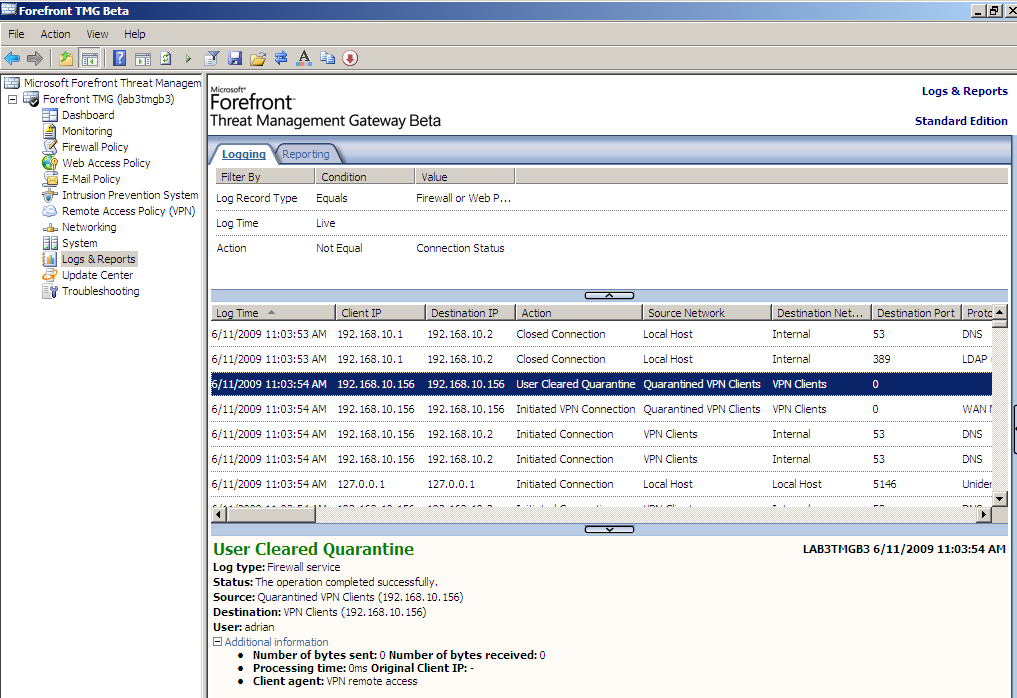
Task: Open the Help menu
Action: point(135,34)
